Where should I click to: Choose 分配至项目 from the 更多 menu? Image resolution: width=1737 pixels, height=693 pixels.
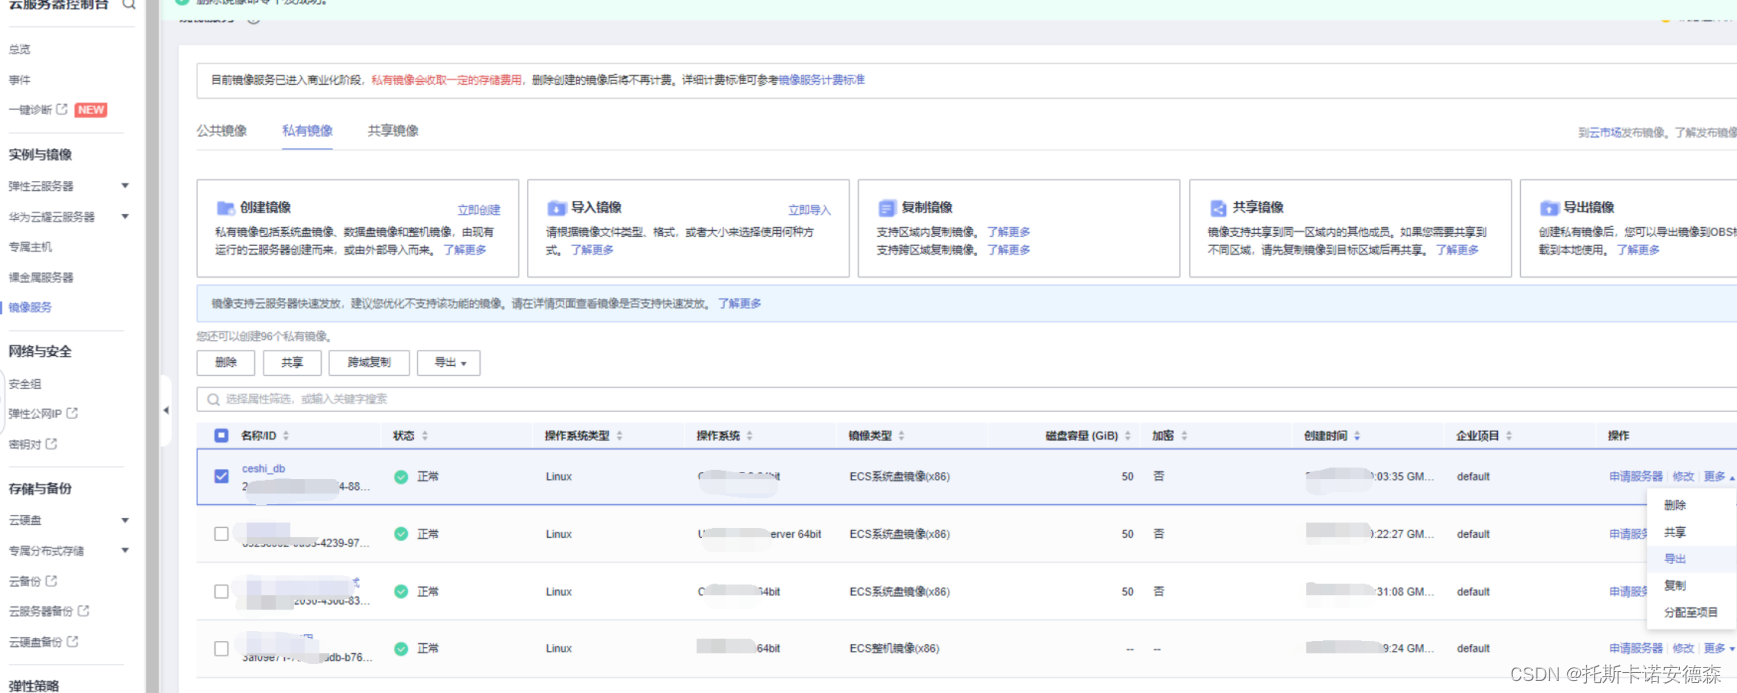click(x=1691, y=612)
